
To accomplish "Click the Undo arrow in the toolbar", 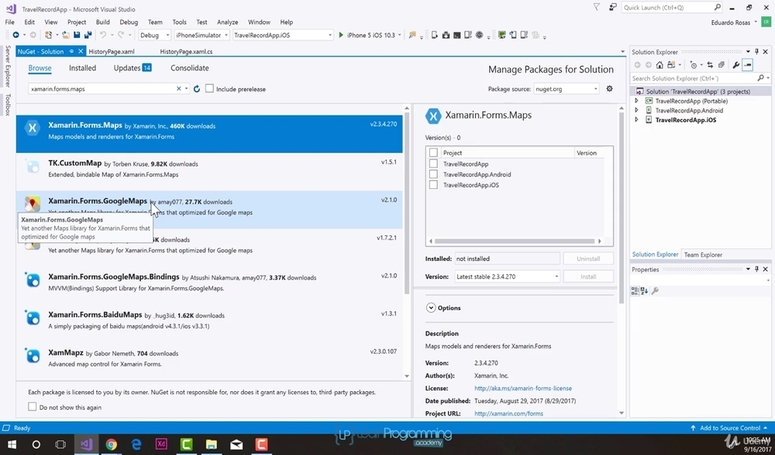I will point(103,35).
